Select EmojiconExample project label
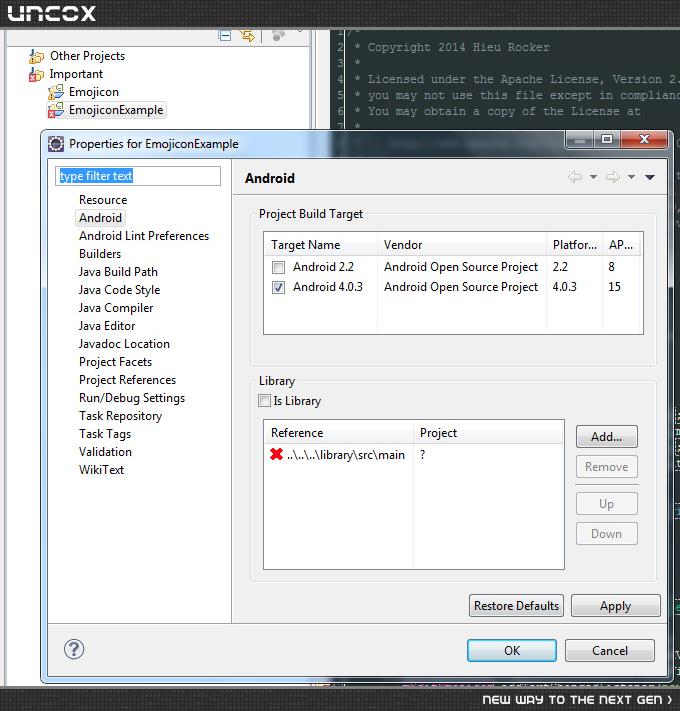Screen dimensions: 680x711 point(116,110)
